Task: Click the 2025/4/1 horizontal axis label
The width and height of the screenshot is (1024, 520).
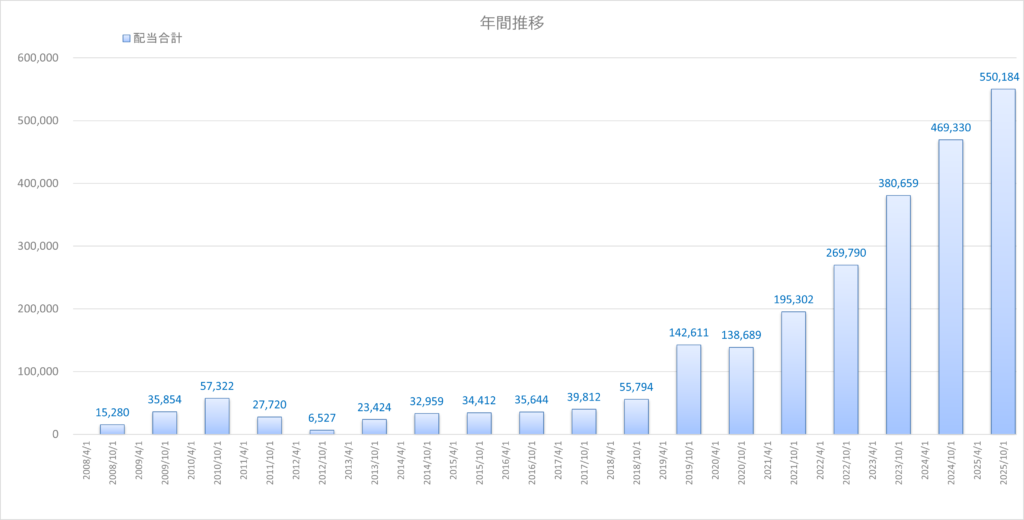Action: coord(977,463)
